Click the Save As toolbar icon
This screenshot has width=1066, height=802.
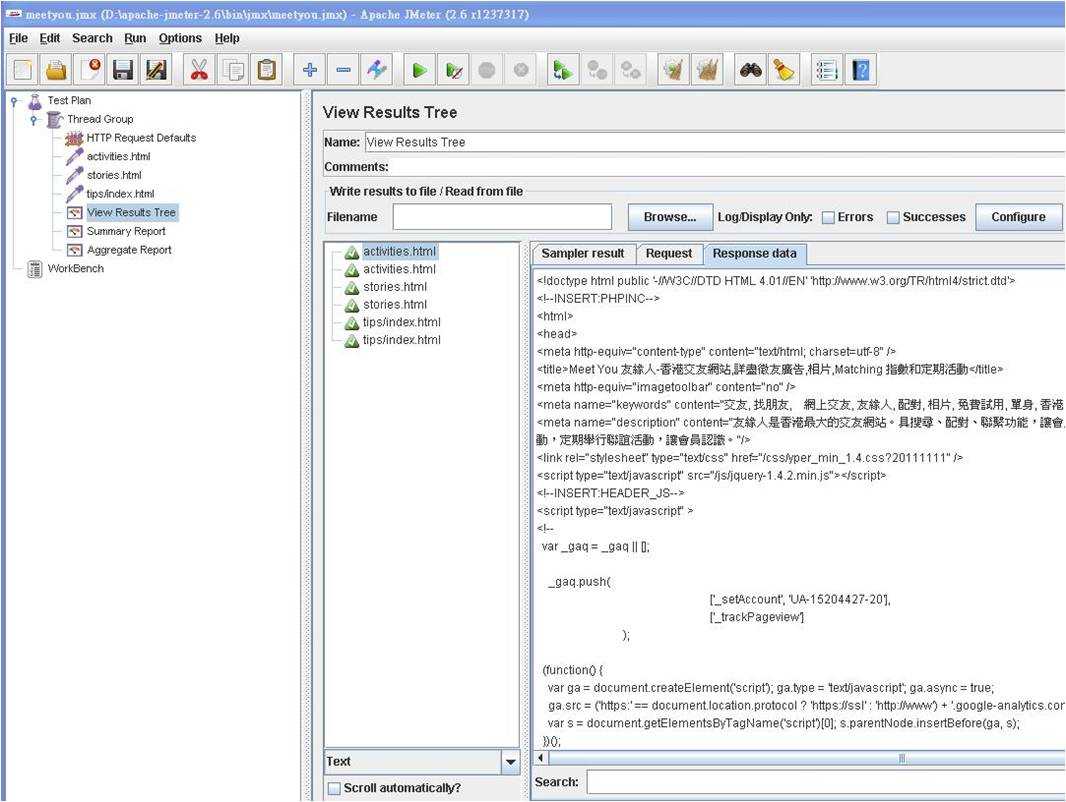point(156,70)
